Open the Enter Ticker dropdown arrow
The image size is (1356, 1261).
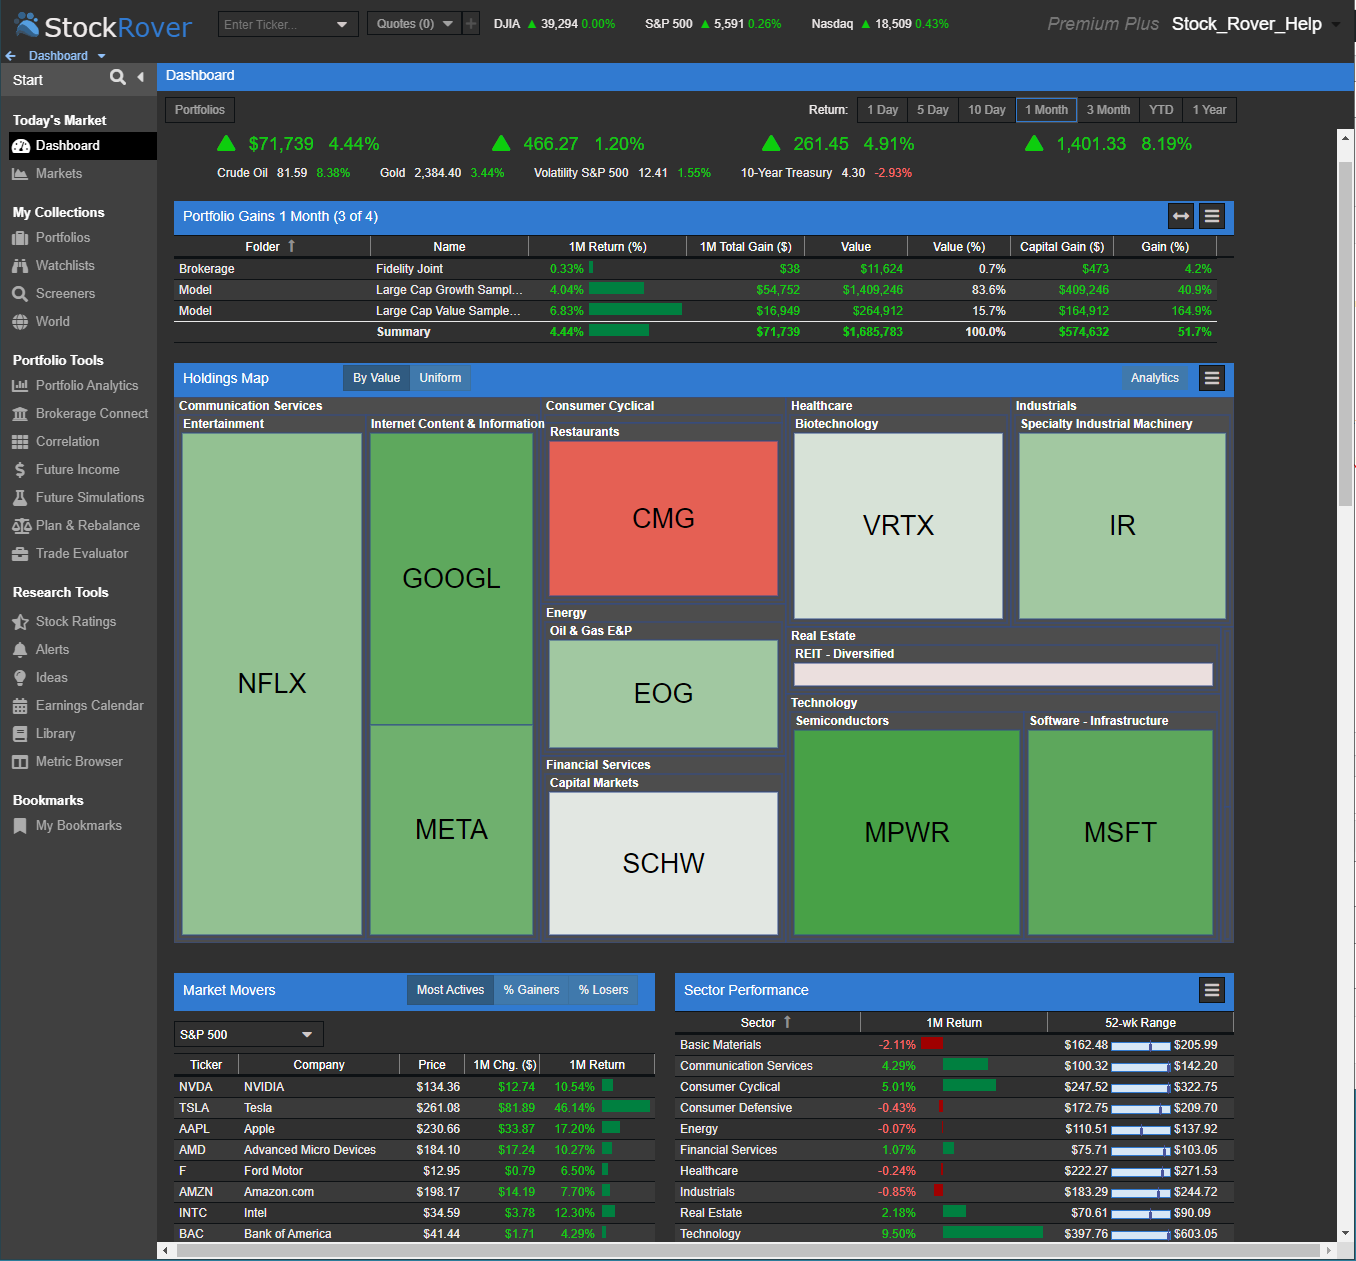(343, 24)
